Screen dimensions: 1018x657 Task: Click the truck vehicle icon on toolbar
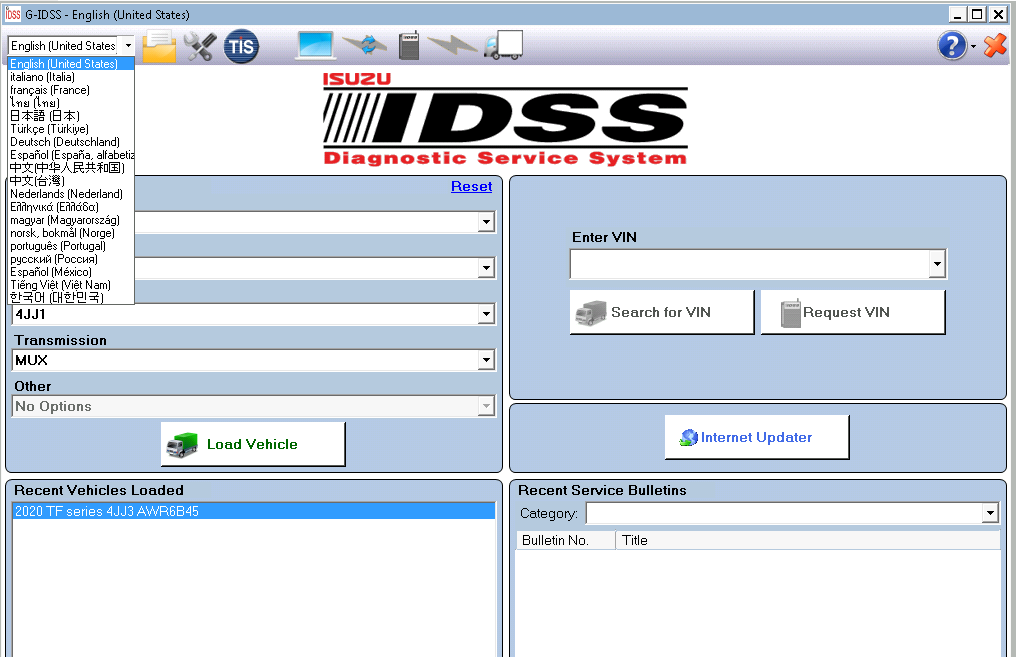pyautogui.click(x=503, y=45)
